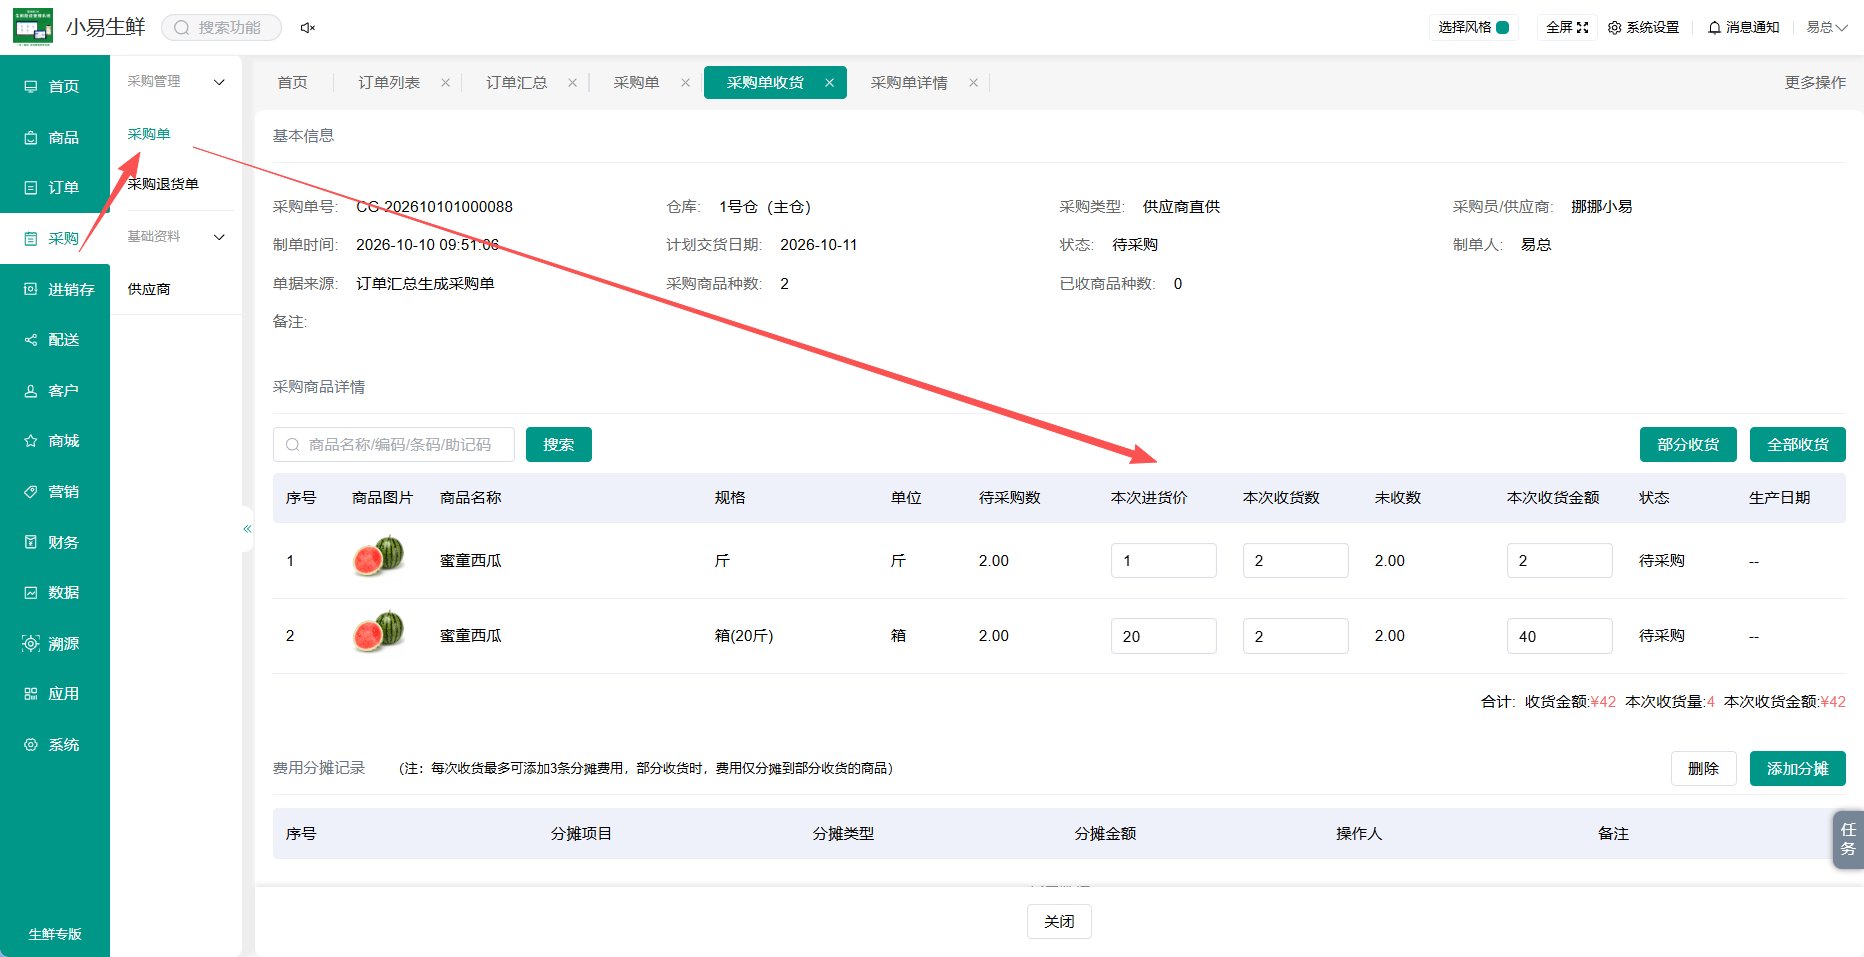Open the 采购退货单 menu item

[x=163, y=184]
